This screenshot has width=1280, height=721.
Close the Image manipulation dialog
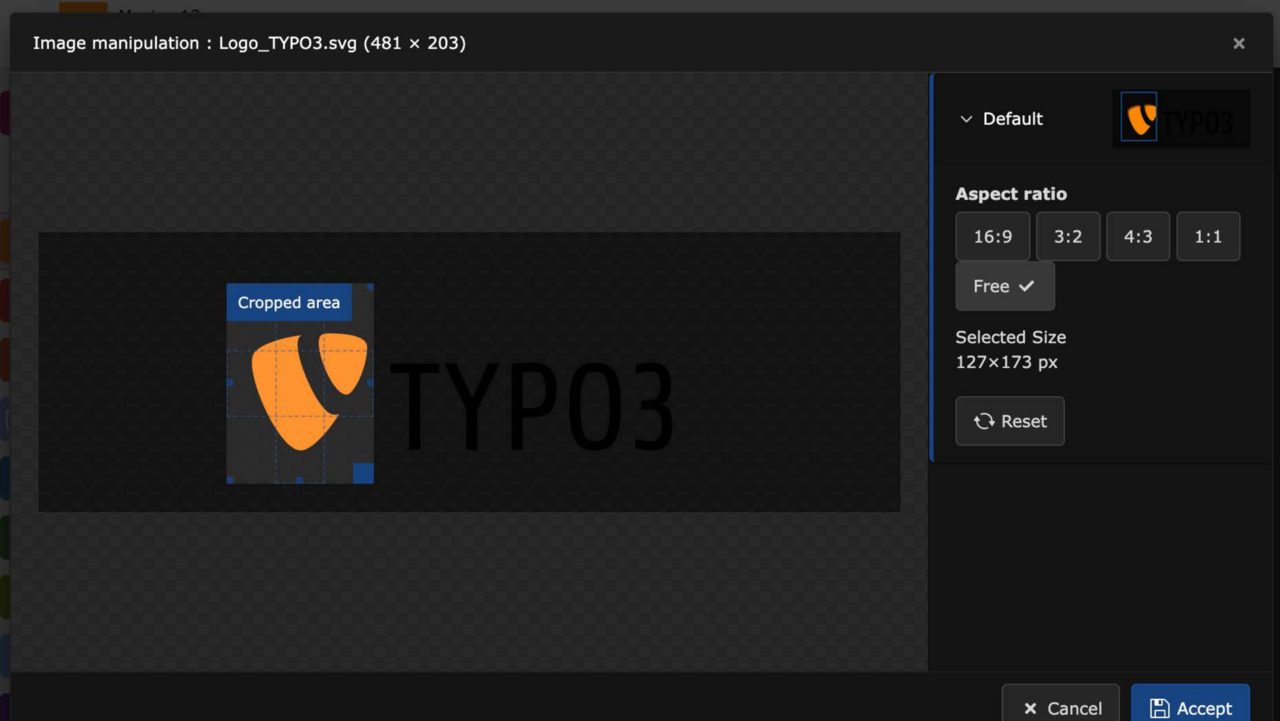coord(1238,43)
